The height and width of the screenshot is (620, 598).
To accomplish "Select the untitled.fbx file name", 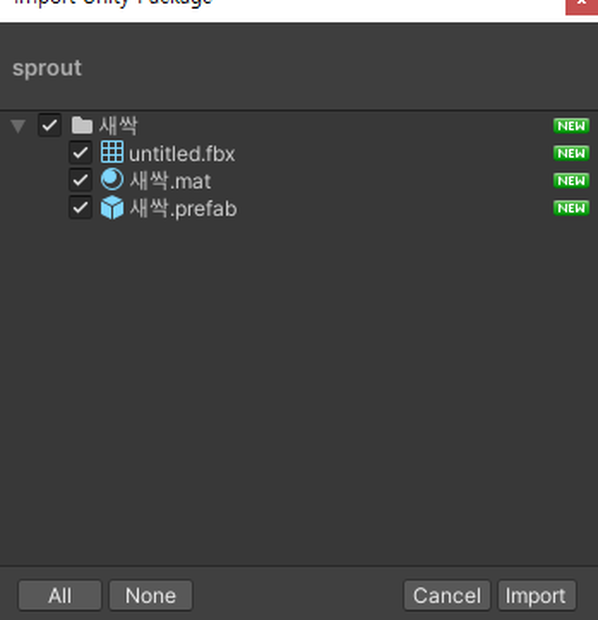I will pos(182,153).
